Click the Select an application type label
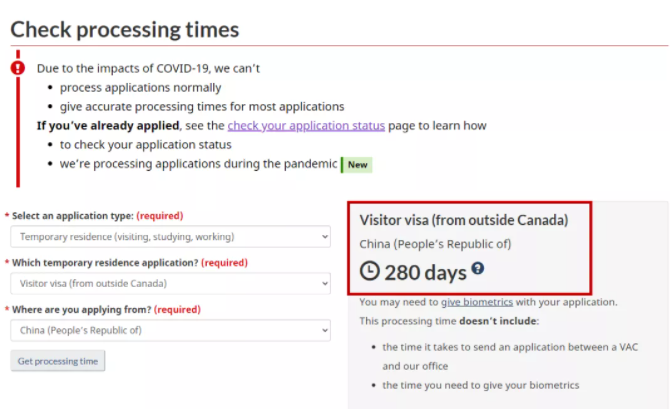 pos(73,216)
